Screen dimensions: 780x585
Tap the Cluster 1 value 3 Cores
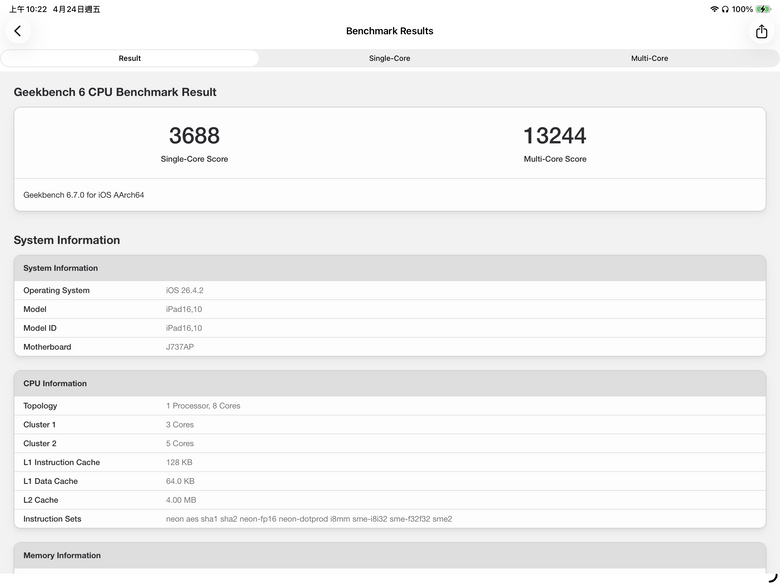click(180, 424)
